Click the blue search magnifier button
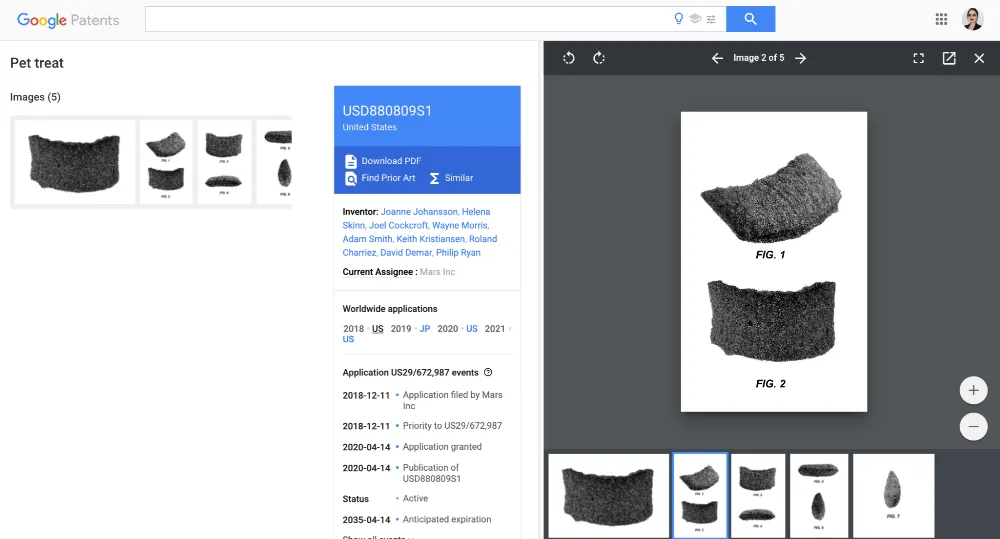 coord(751,19)
